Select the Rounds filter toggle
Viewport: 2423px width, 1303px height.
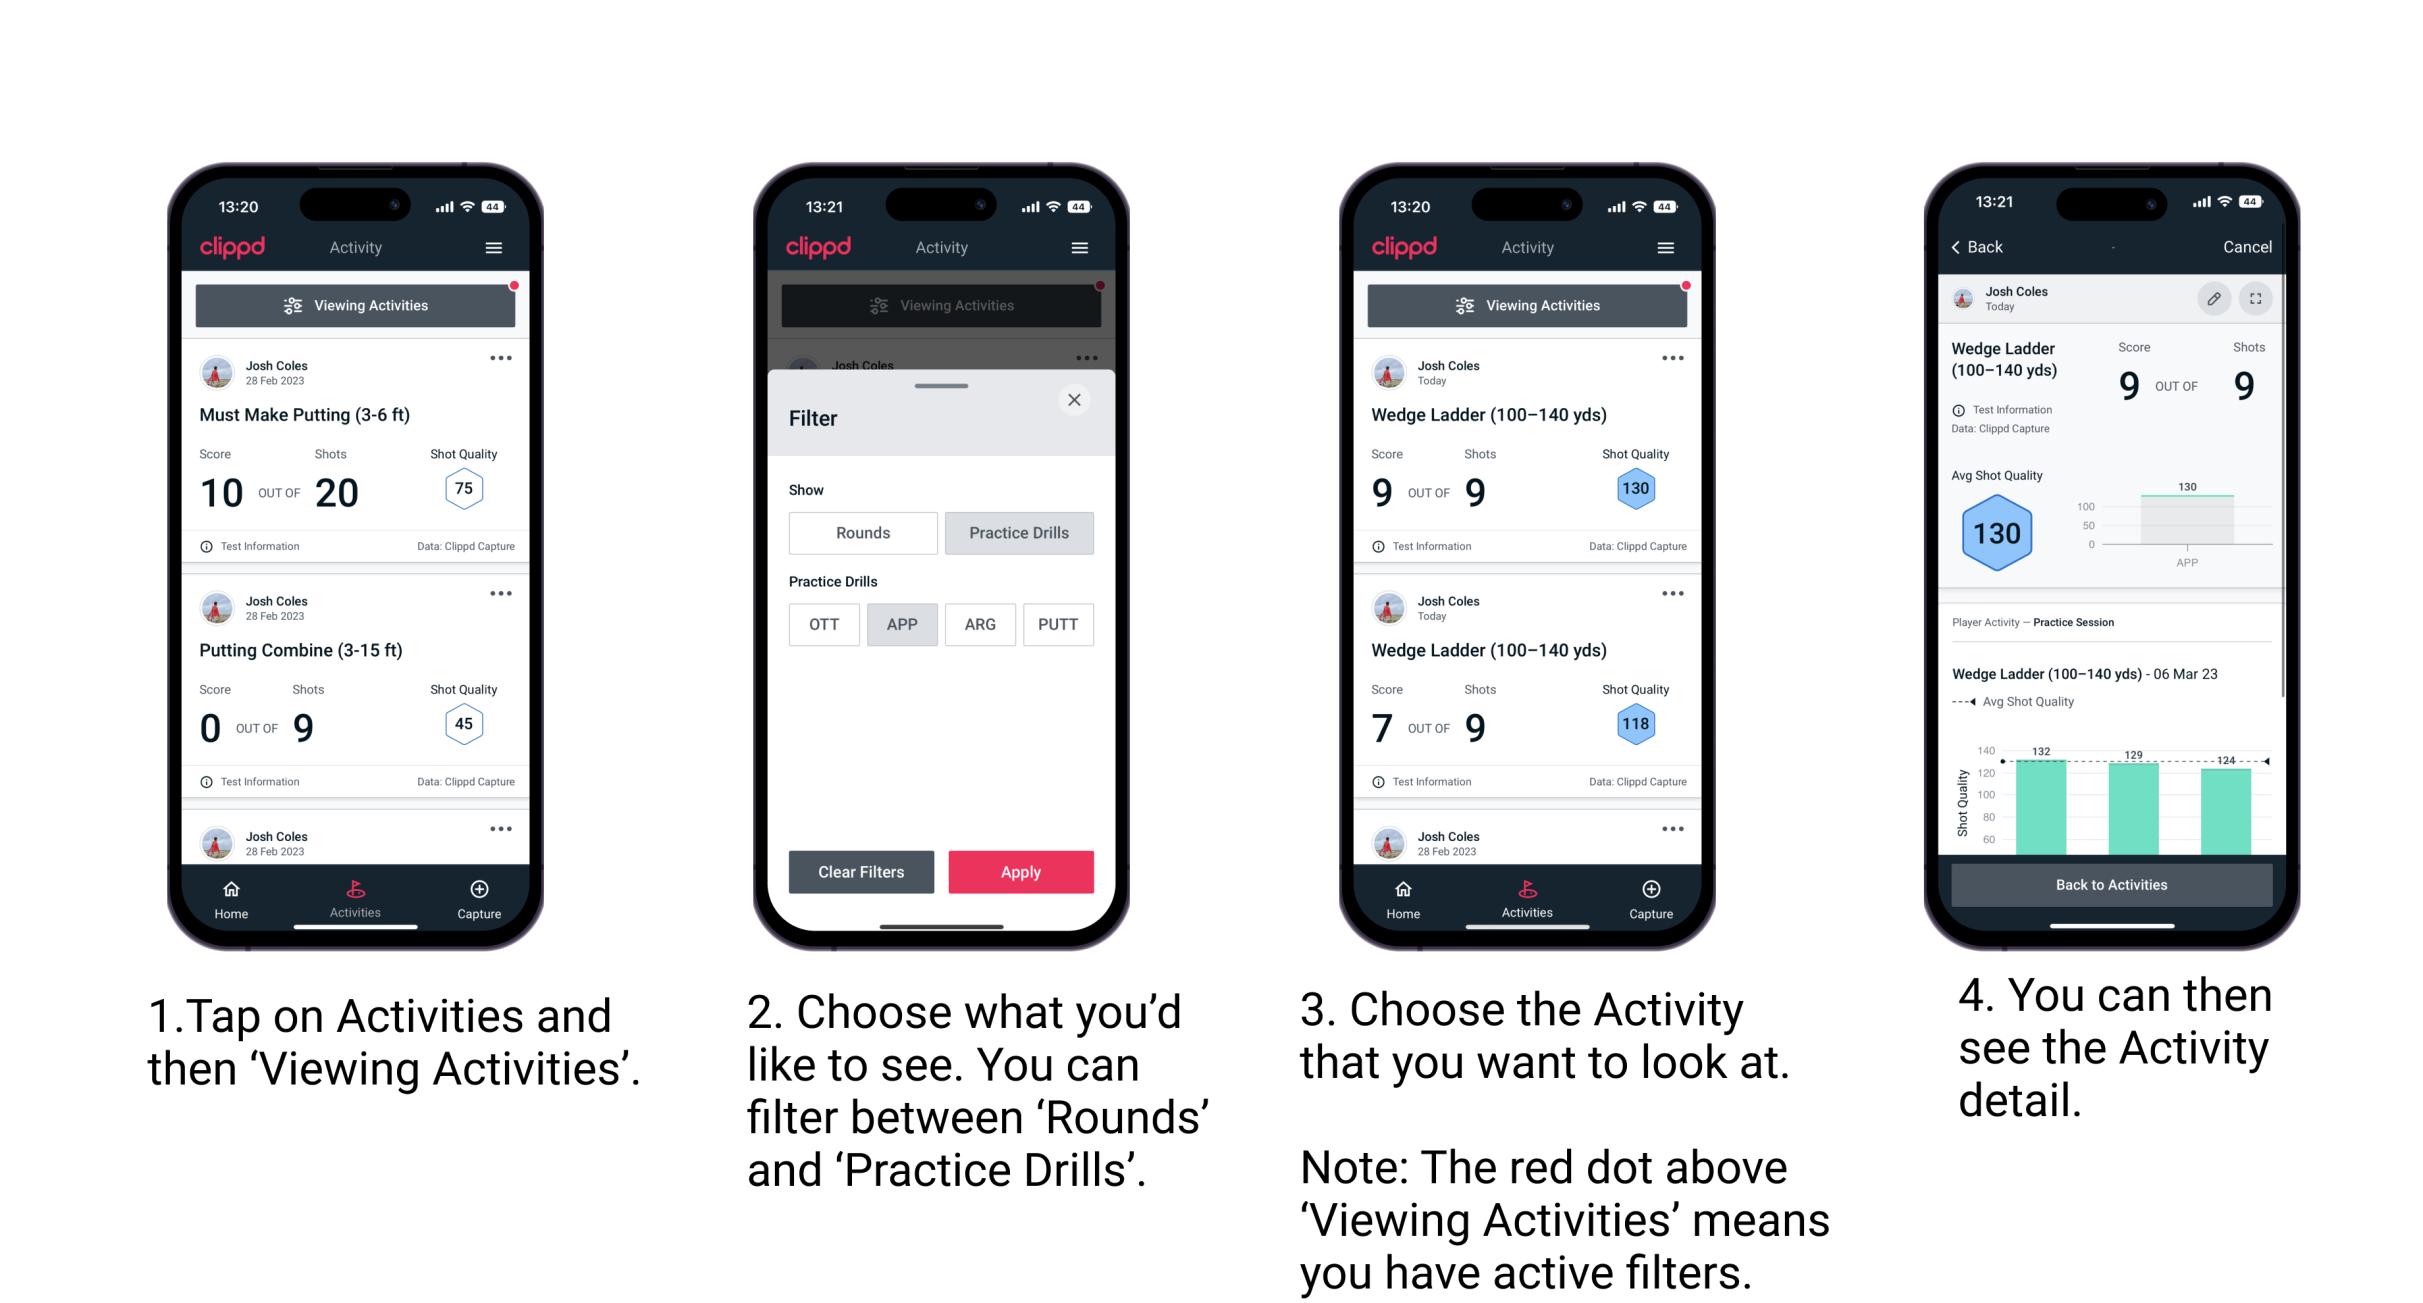[x=862, y=531]
